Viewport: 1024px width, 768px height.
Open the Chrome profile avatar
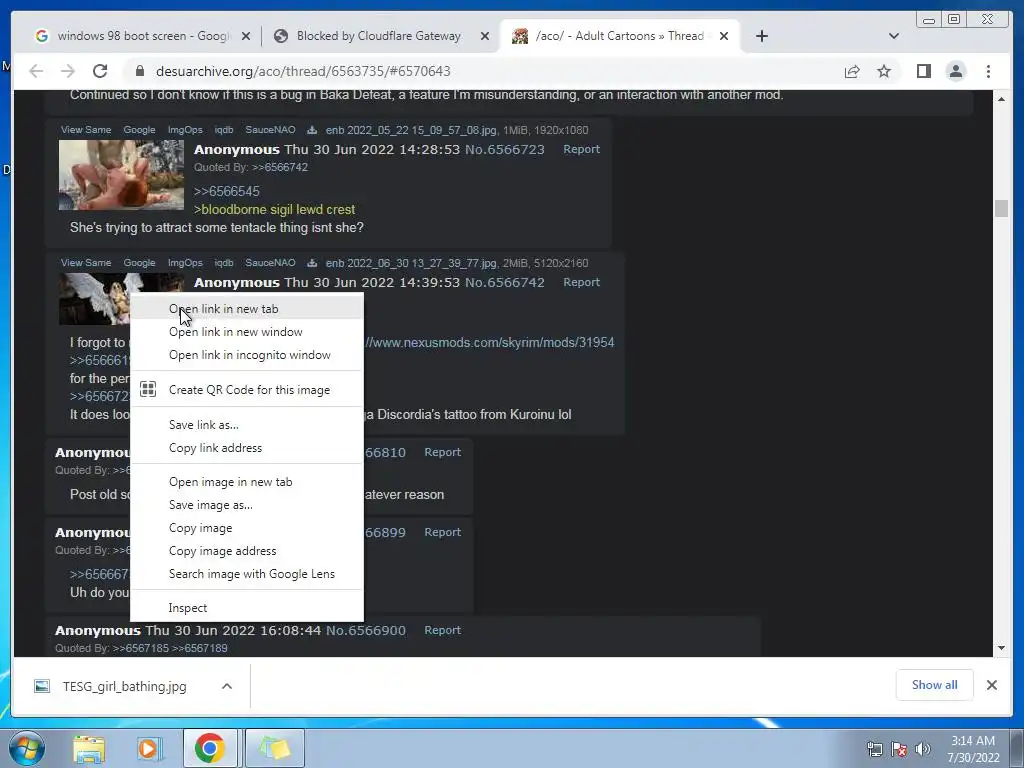[955, 71]
